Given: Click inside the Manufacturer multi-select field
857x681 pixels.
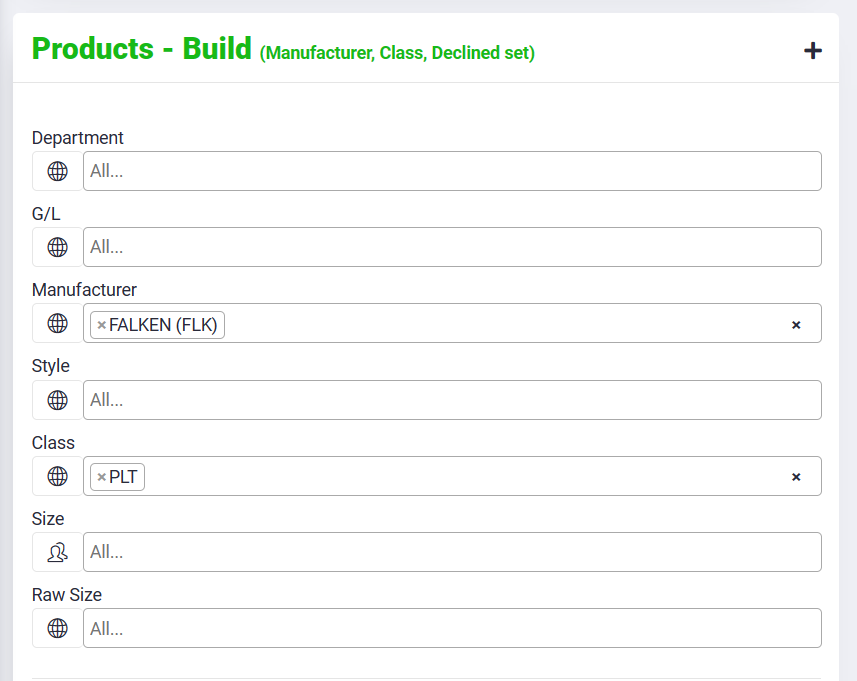Looking at the screenshot, I should pyautogui.click(x=500, y=324).
